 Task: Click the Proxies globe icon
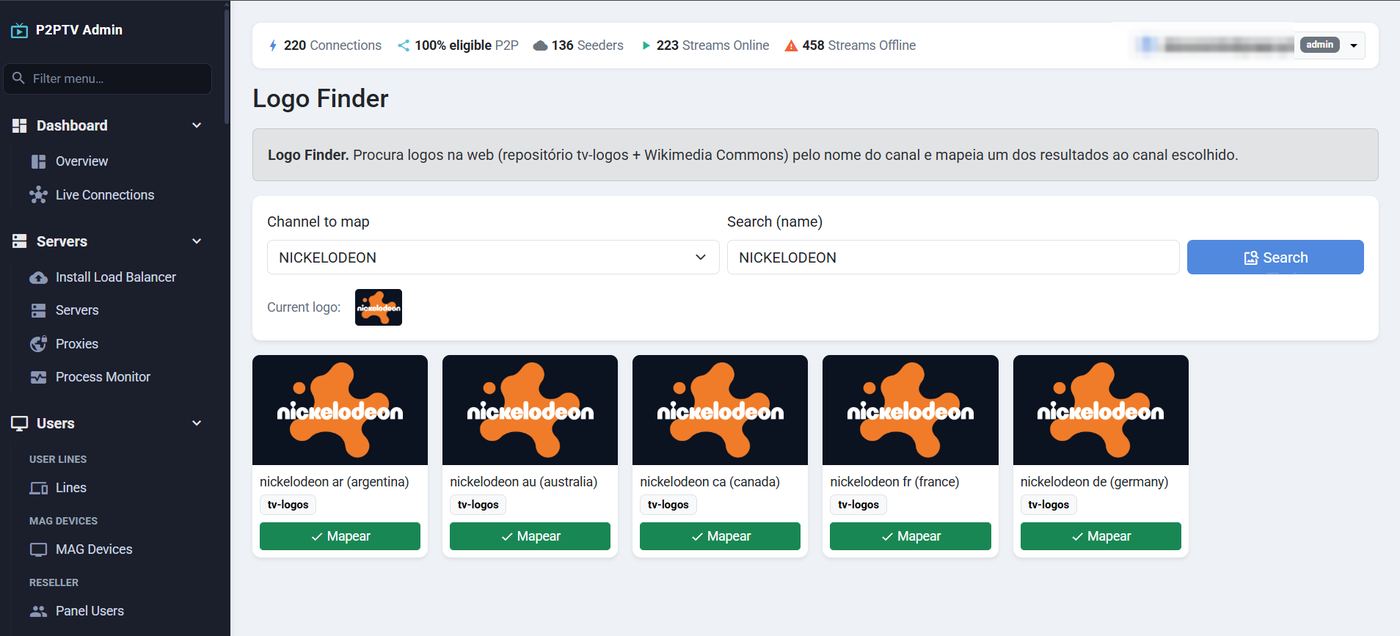point(39,344)
